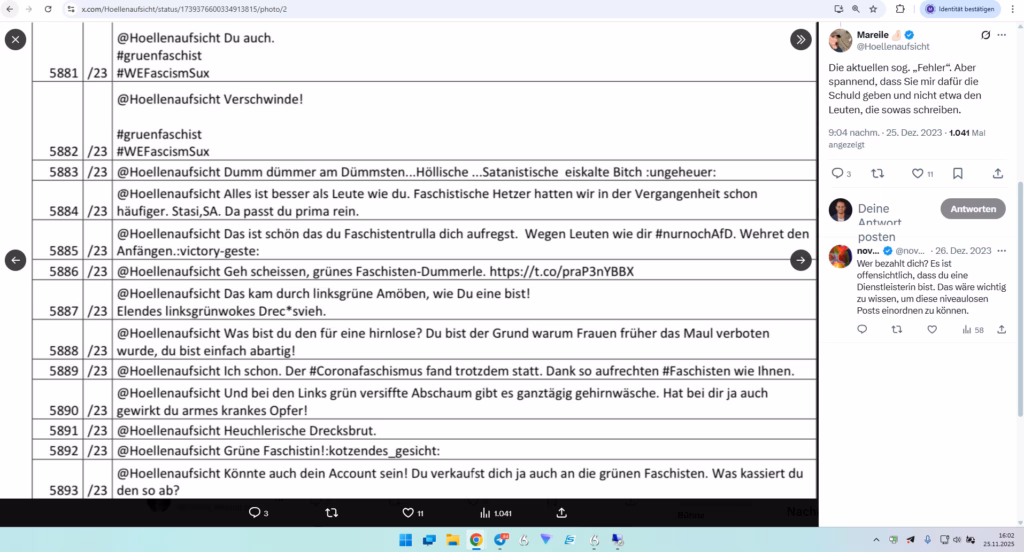The image size is (1024, 552).
Task: Share Mareile's post via share icon
Action: click(997, 173)
